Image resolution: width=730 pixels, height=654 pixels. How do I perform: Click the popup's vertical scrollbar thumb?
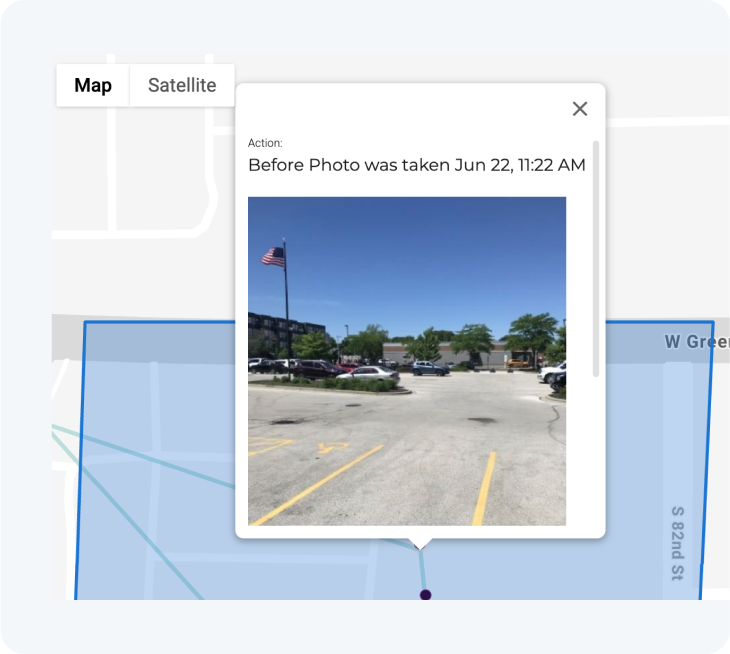pos(595,258)
